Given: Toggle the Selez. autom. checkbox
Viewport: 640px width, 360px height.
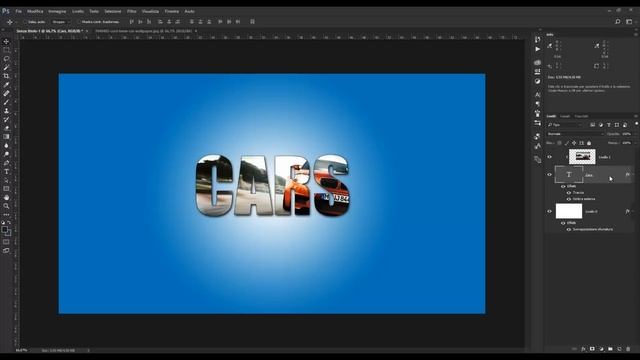Looking at the screenshot, I should tap(25, 22).
